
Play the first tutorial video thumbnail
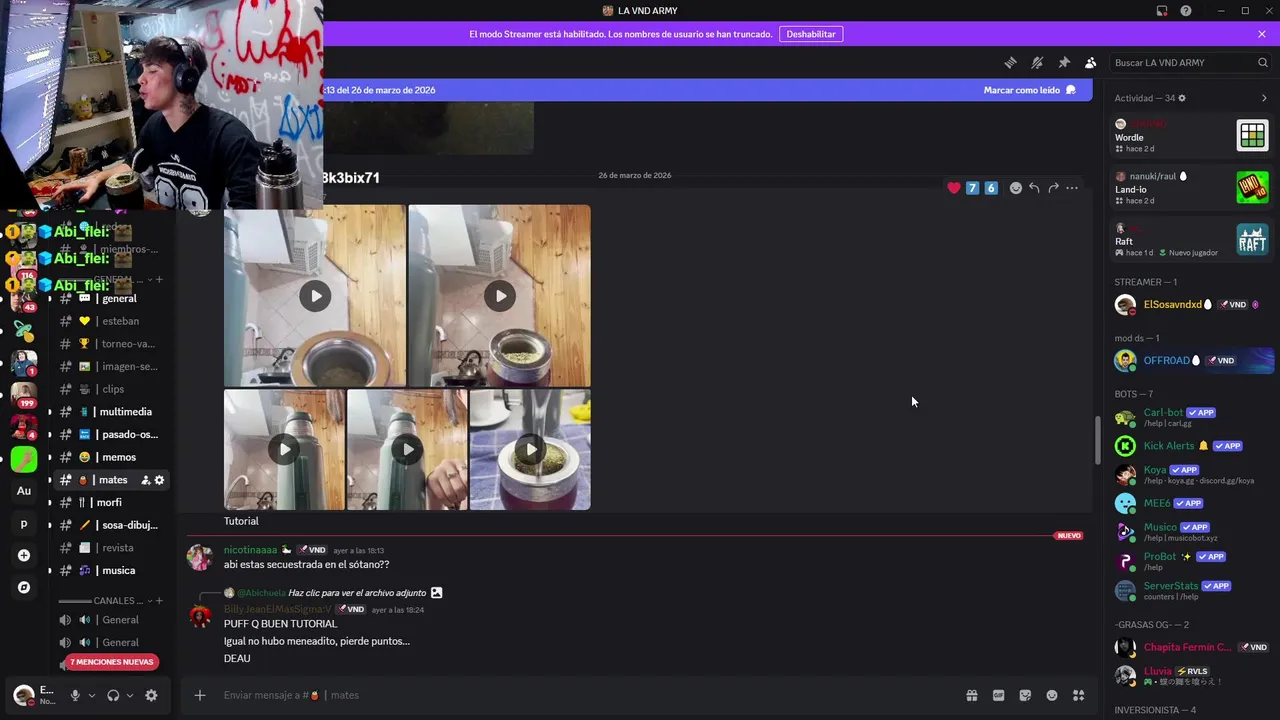pyautogui.click(x=315, y=296)
